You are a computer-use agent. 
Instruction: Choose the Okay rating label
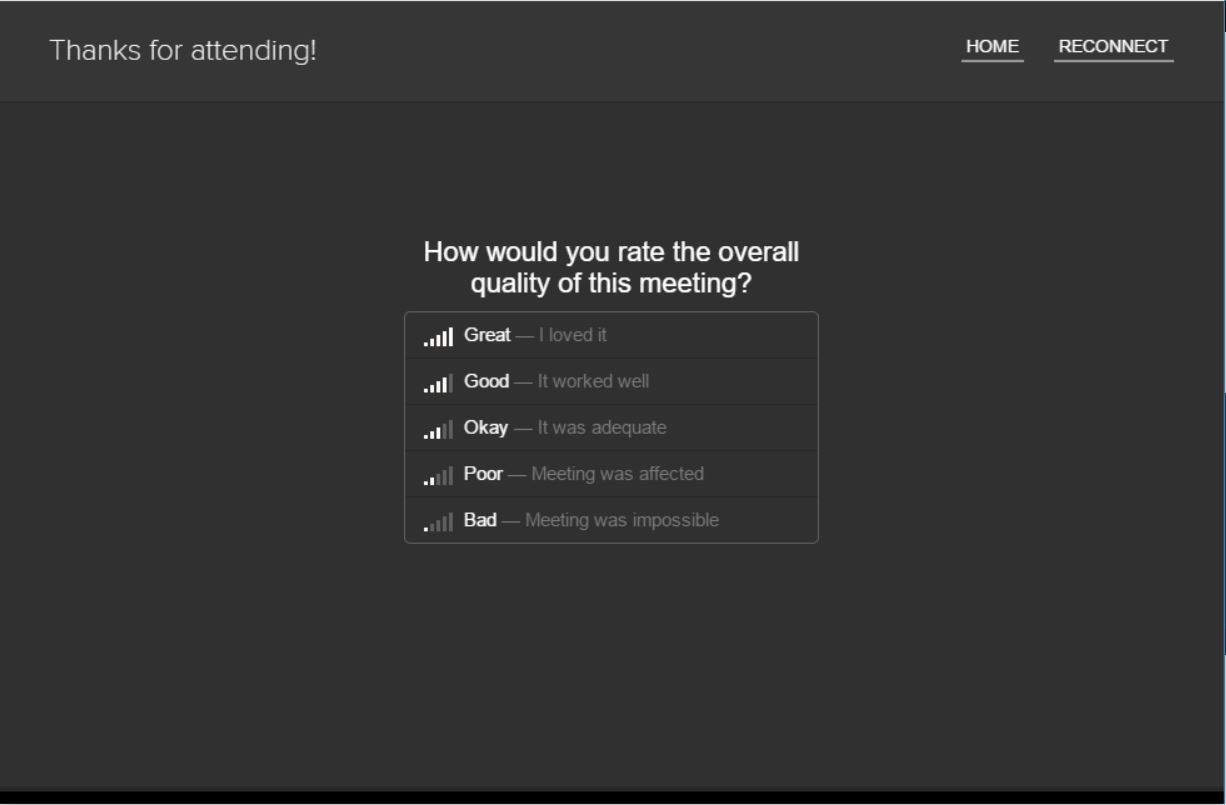[485, 427]
